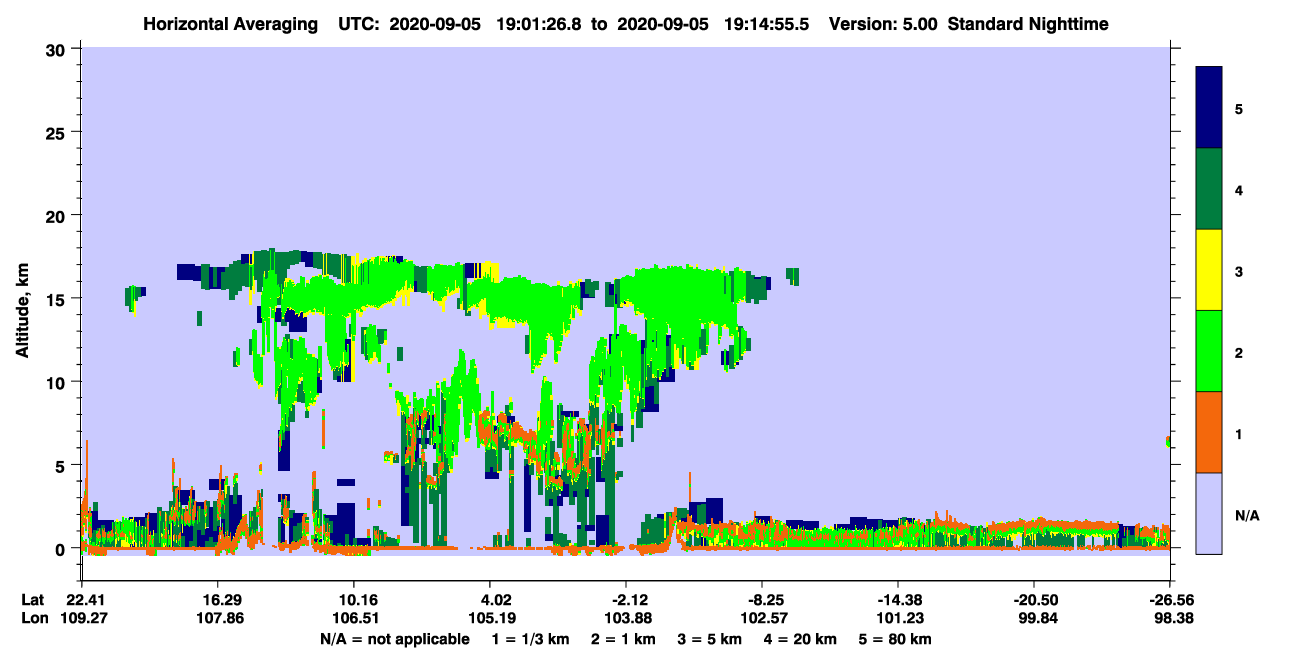The image size is (1300, 667).
Task: Click latitude value 10.16
Action: 354,600
